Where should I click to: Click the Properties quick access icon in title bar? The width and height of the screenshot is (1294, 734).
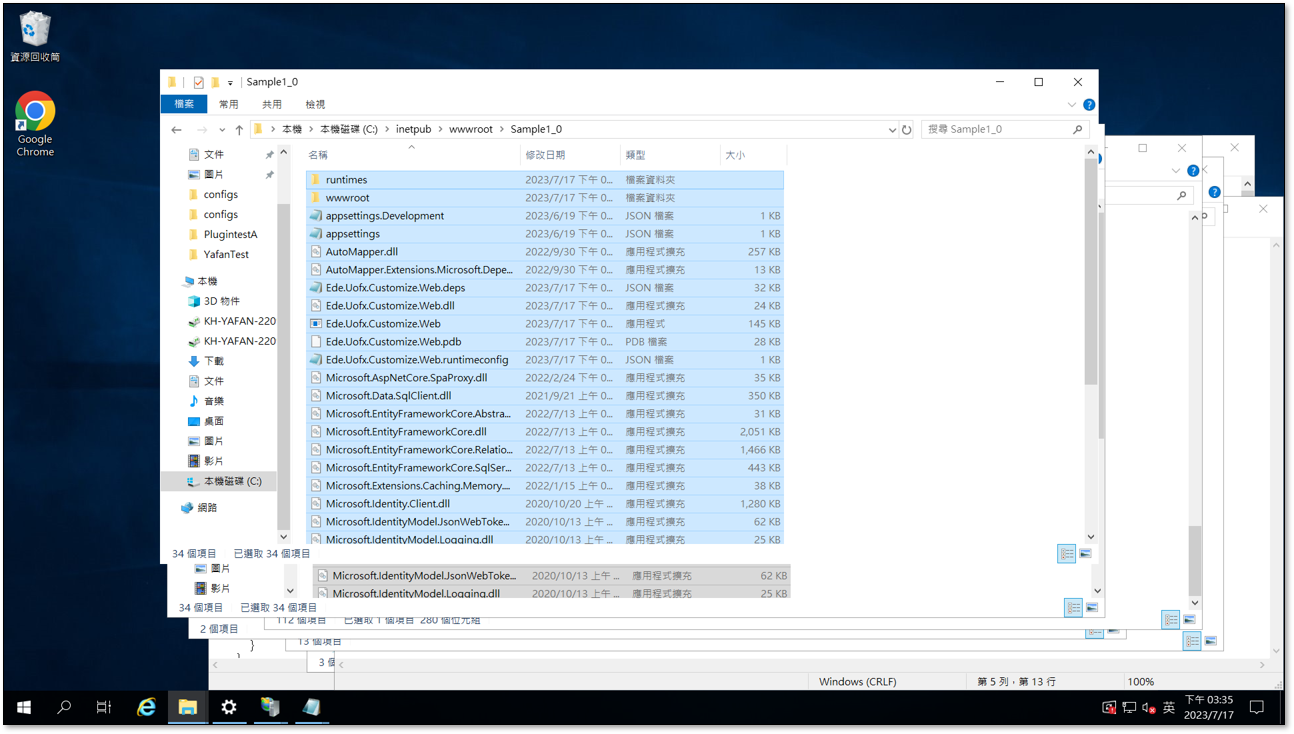pyautogui.click(x=199, y=82)
